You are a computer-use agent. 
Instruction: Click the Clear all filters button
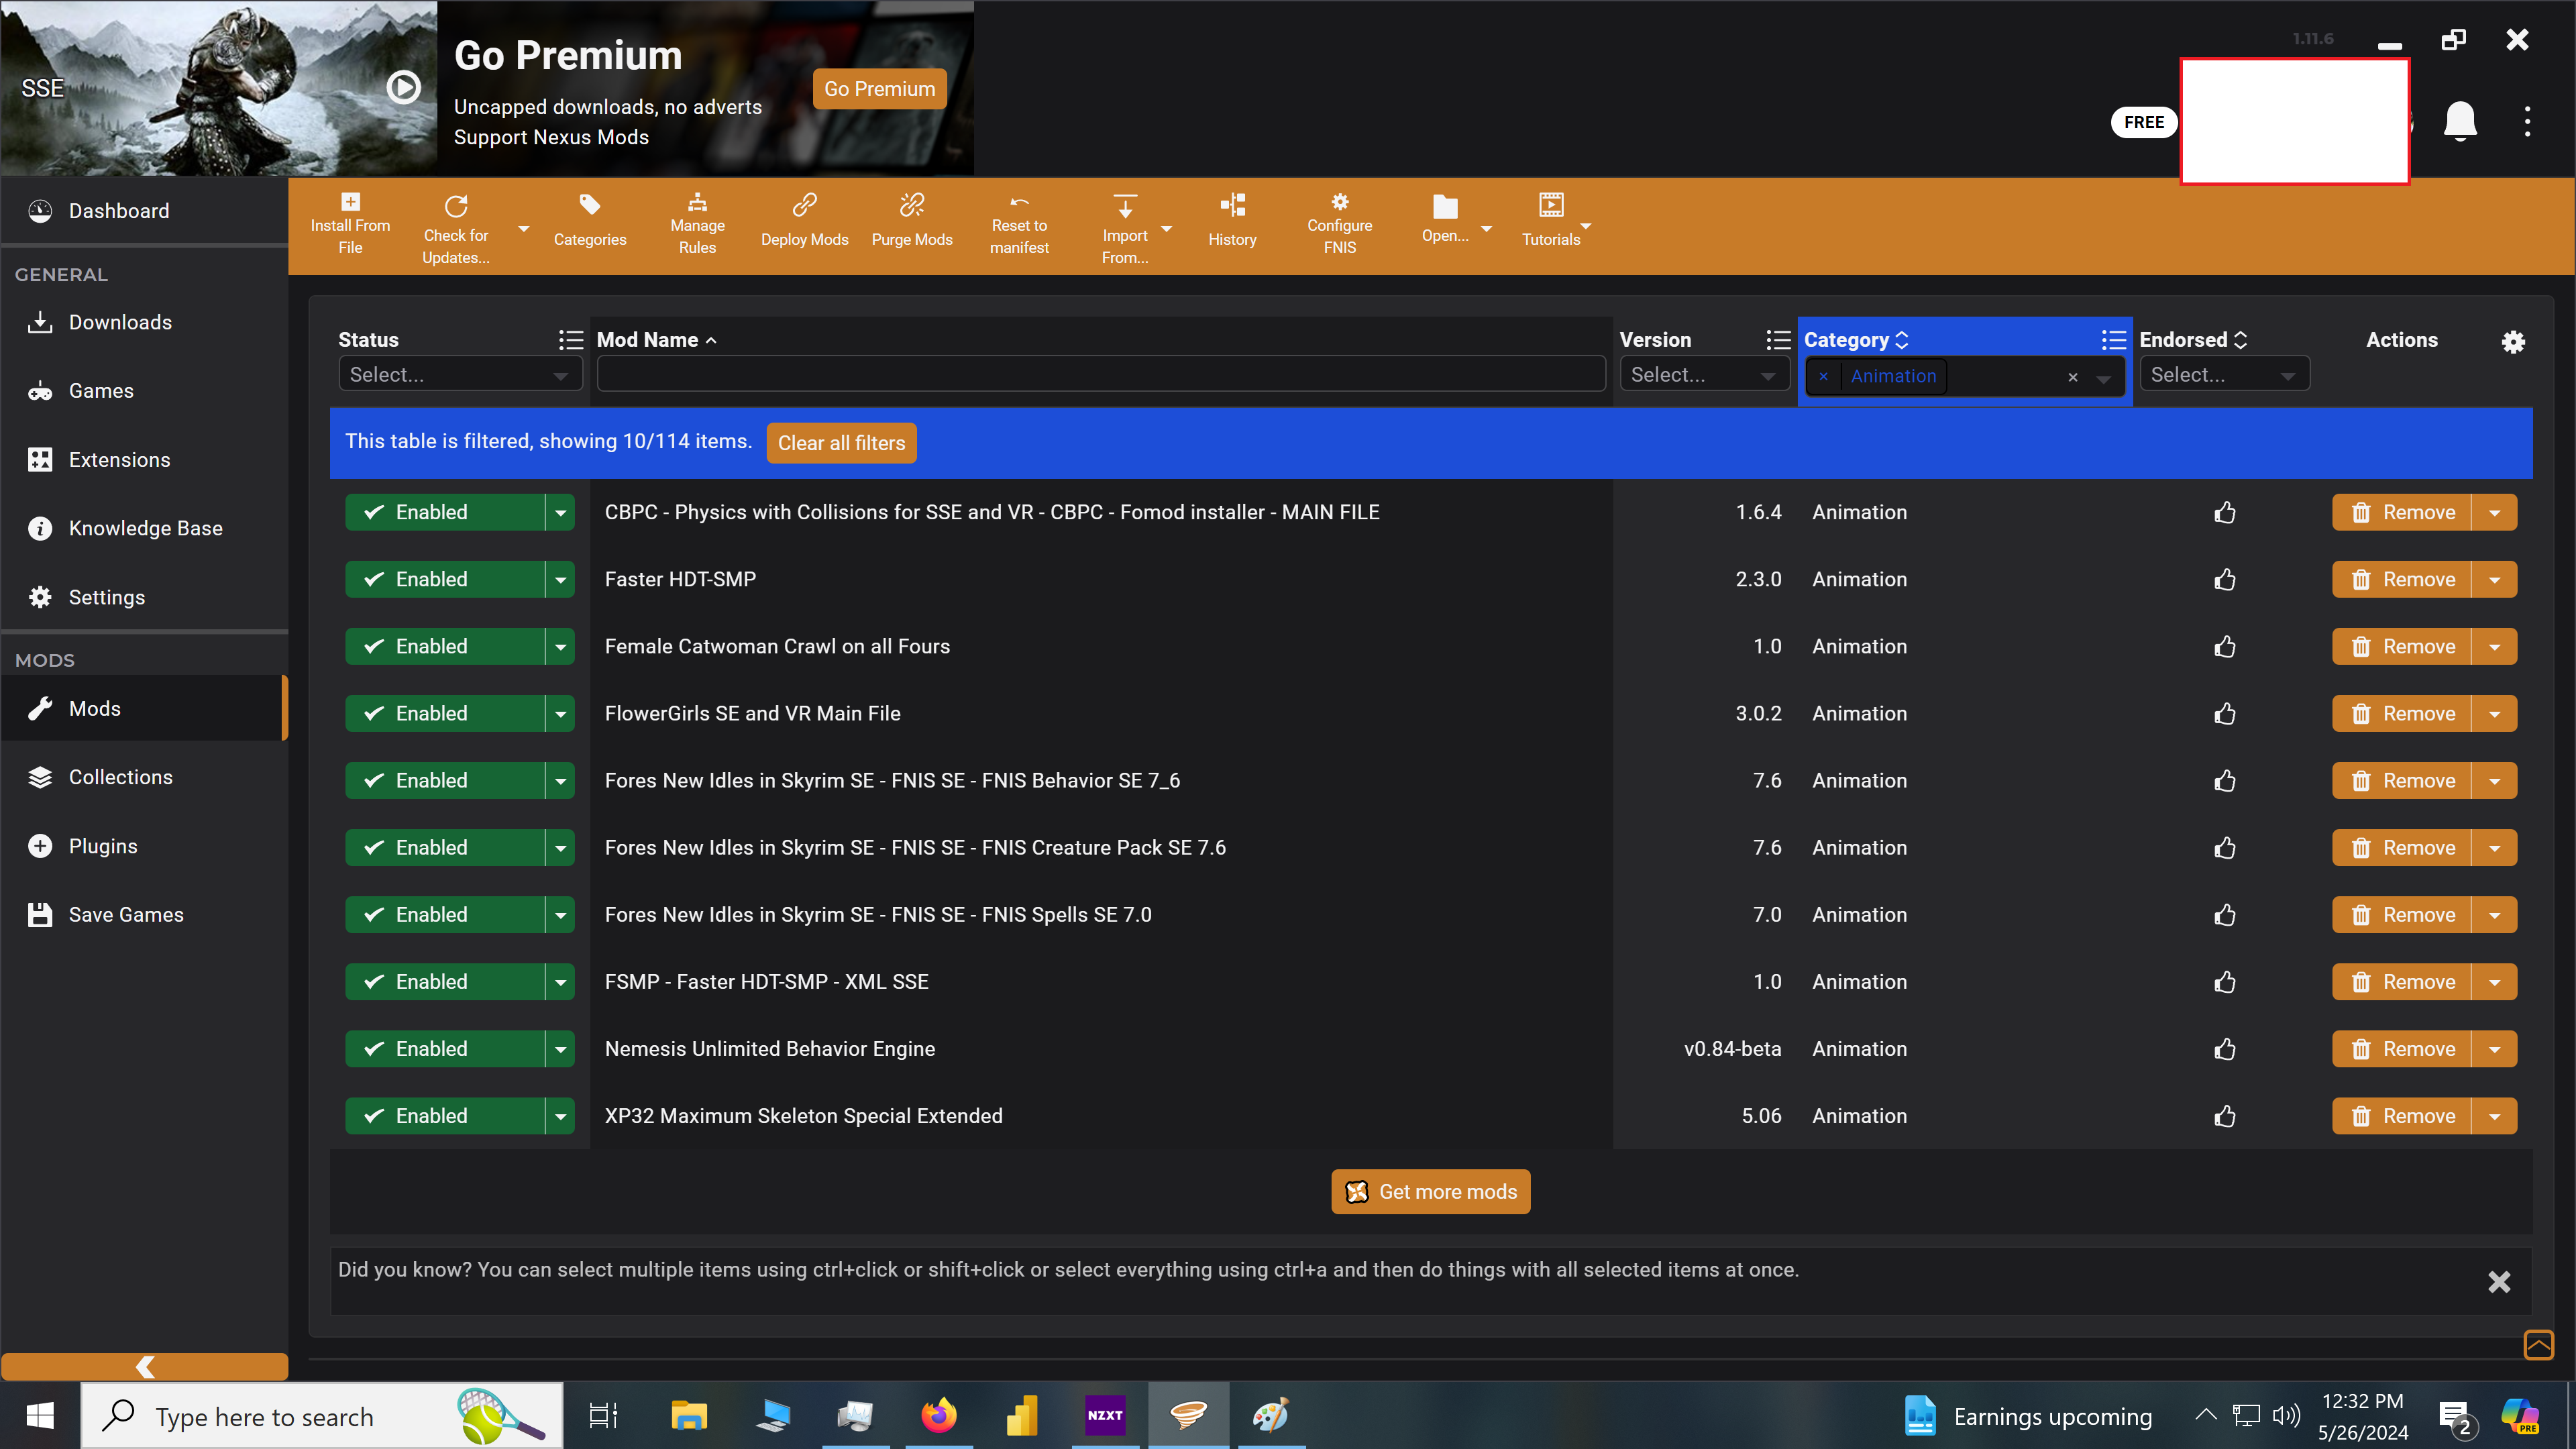841,443
